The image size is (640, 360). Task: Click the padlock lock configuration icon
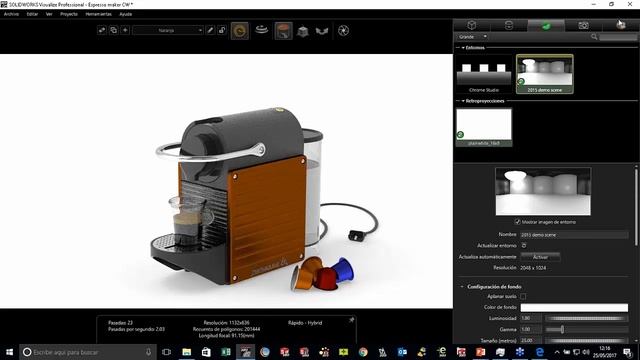coord(222,30)
